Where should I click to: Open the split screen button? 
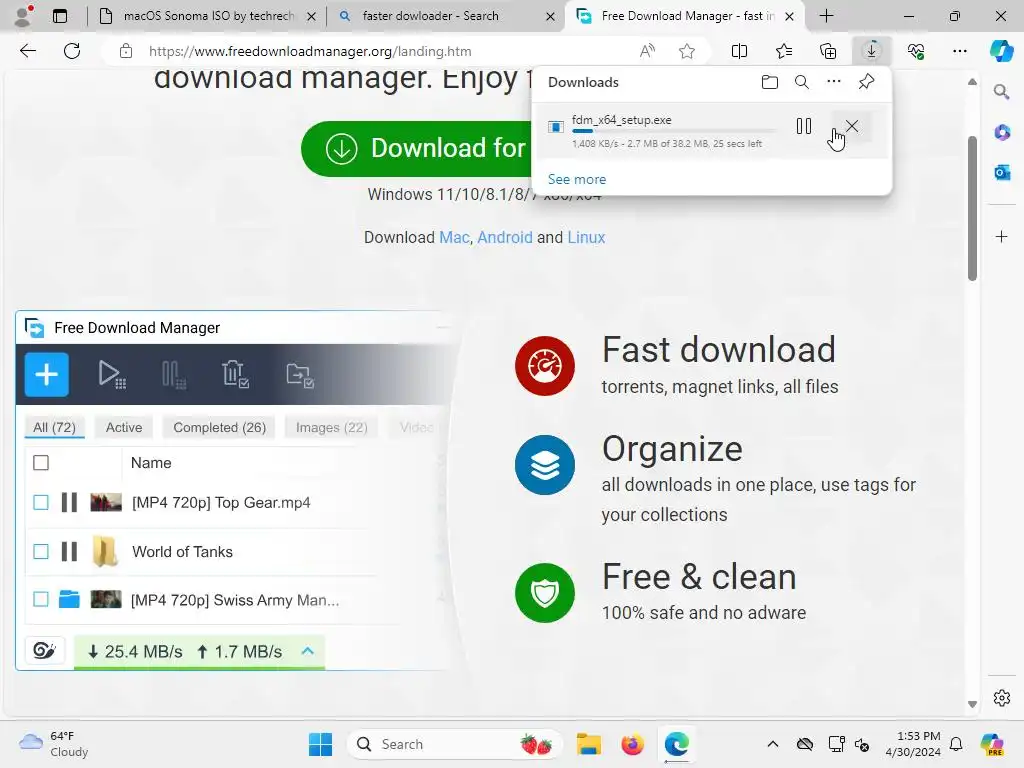(739, 51)
